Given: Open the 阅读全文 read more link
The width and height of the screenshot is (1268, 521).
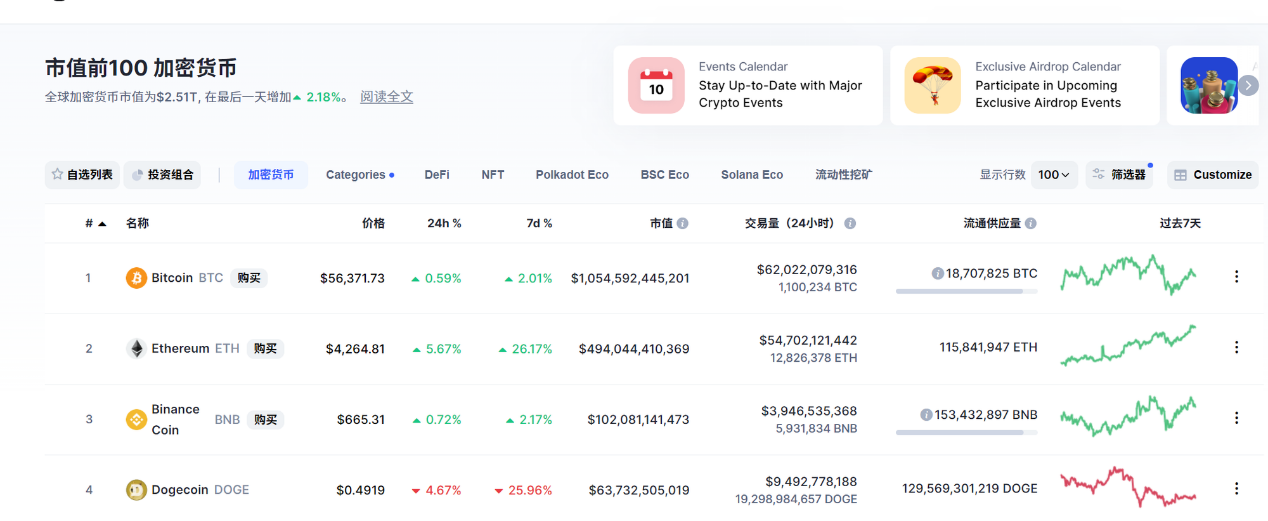Looking at the screenshot, I should (x=387, y=97).
